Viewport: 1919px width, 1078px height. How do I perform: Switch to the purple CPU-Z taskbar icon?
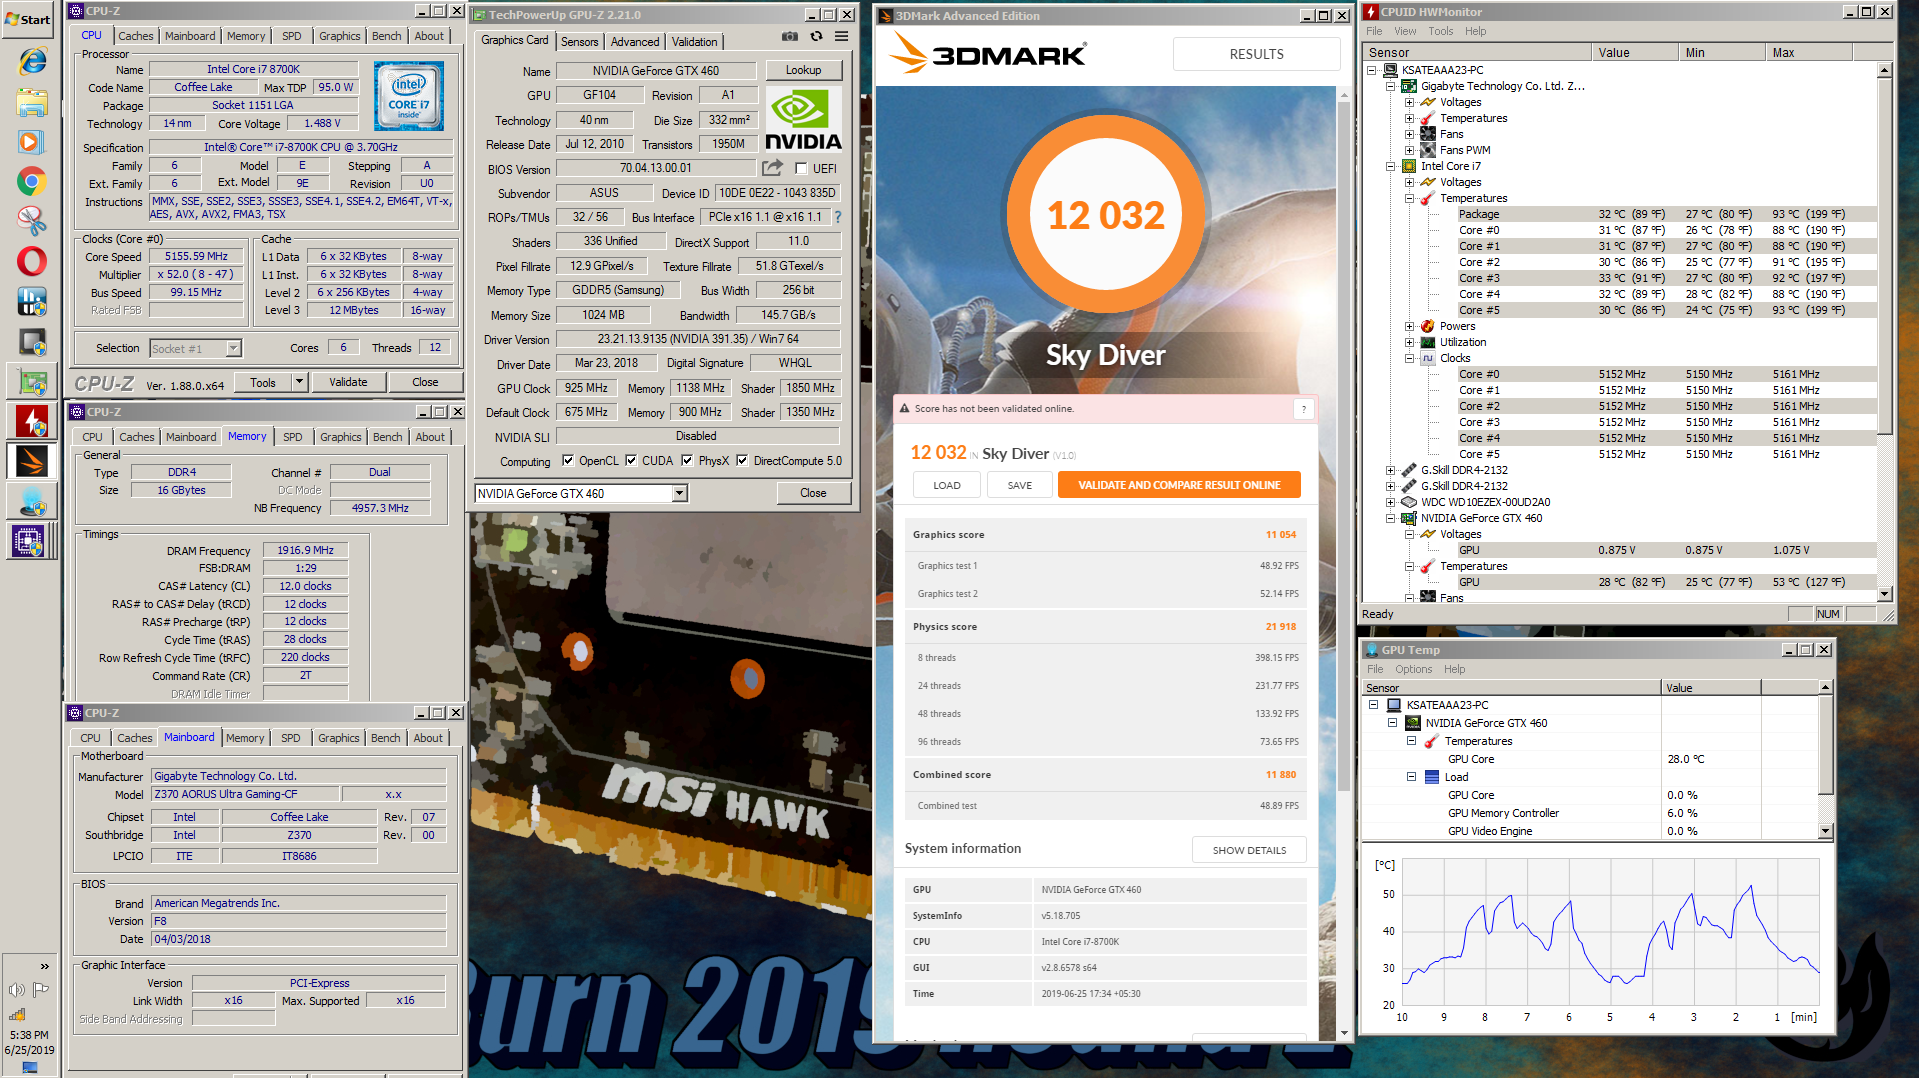click(x=28, y=541)
